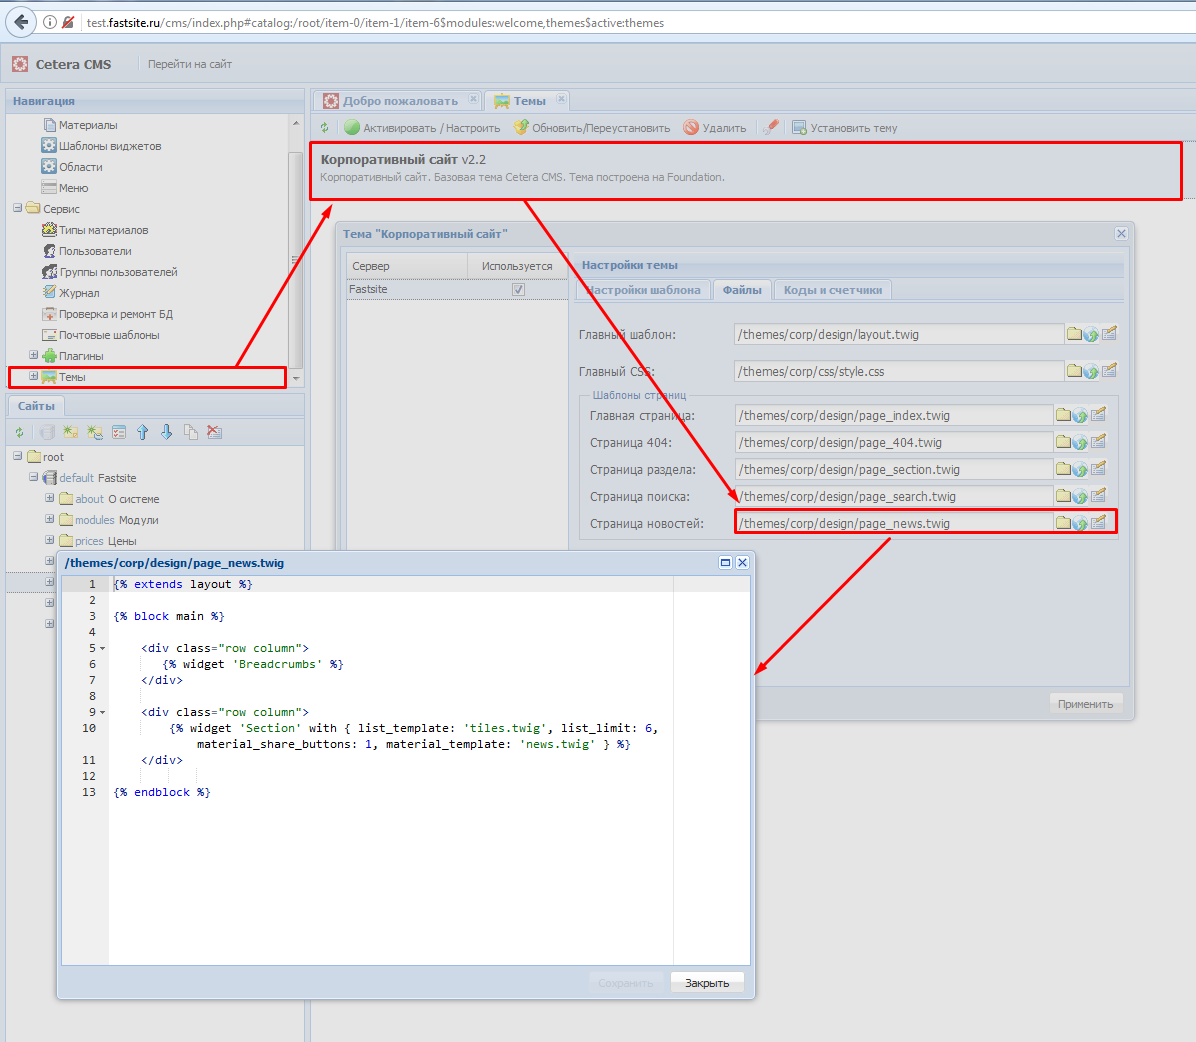This screenshot has height=1042, width=1196.
Task: Edit Страница раздела template file
Action: click(x=1098, y=468)
